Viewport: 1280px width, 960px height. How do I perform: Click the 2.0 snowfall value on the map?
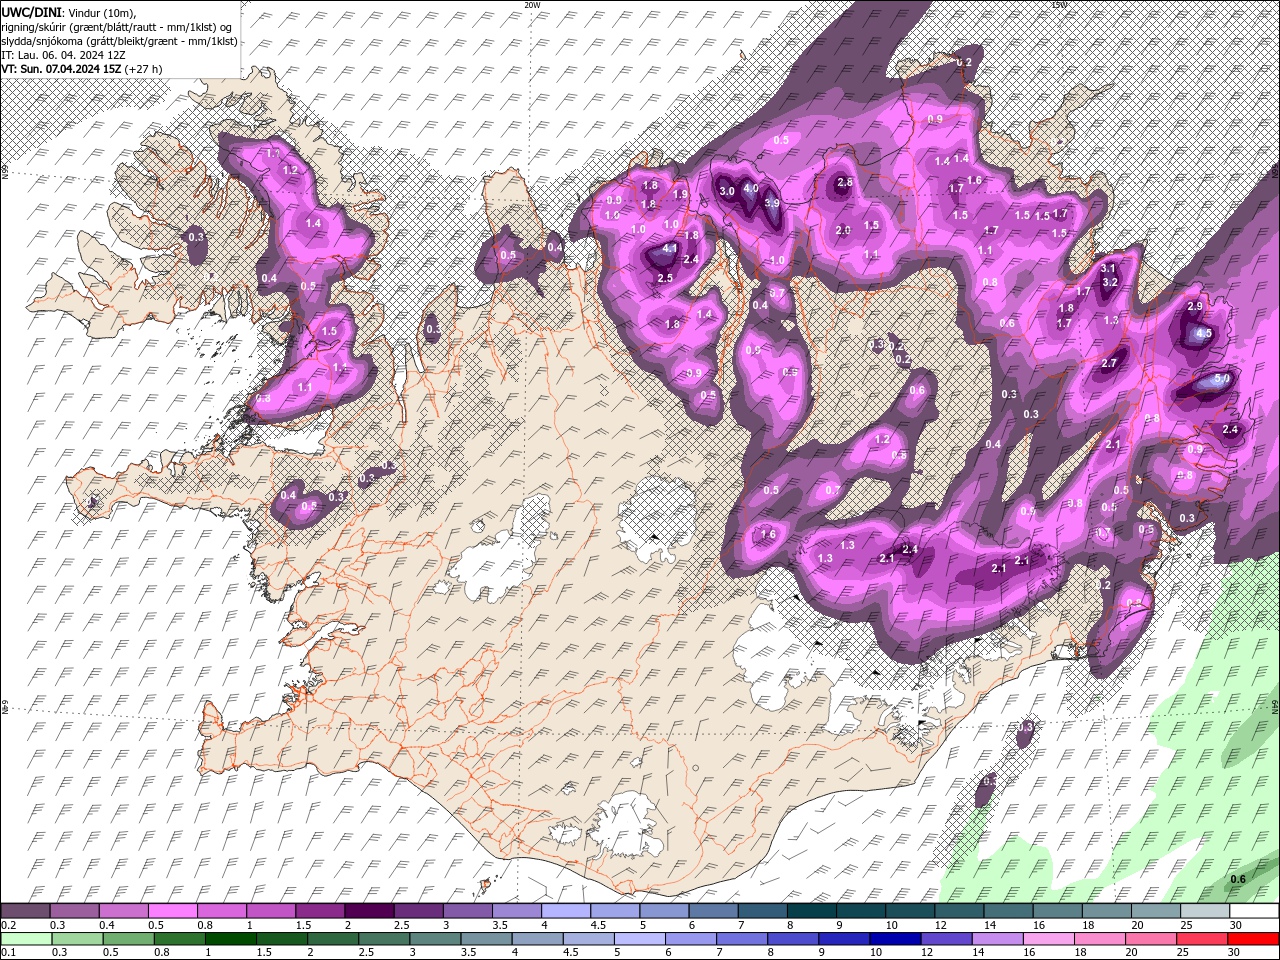coord(843,230)
